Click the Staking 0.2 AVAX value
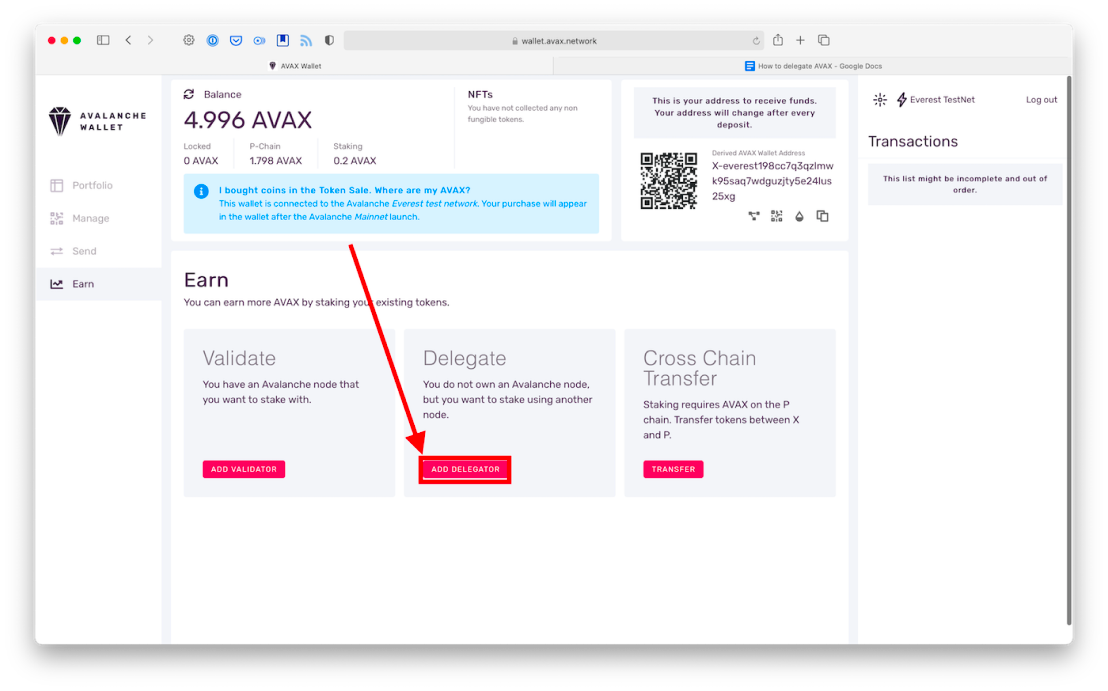Screen dimensions: 1108x691 (355, 161)
